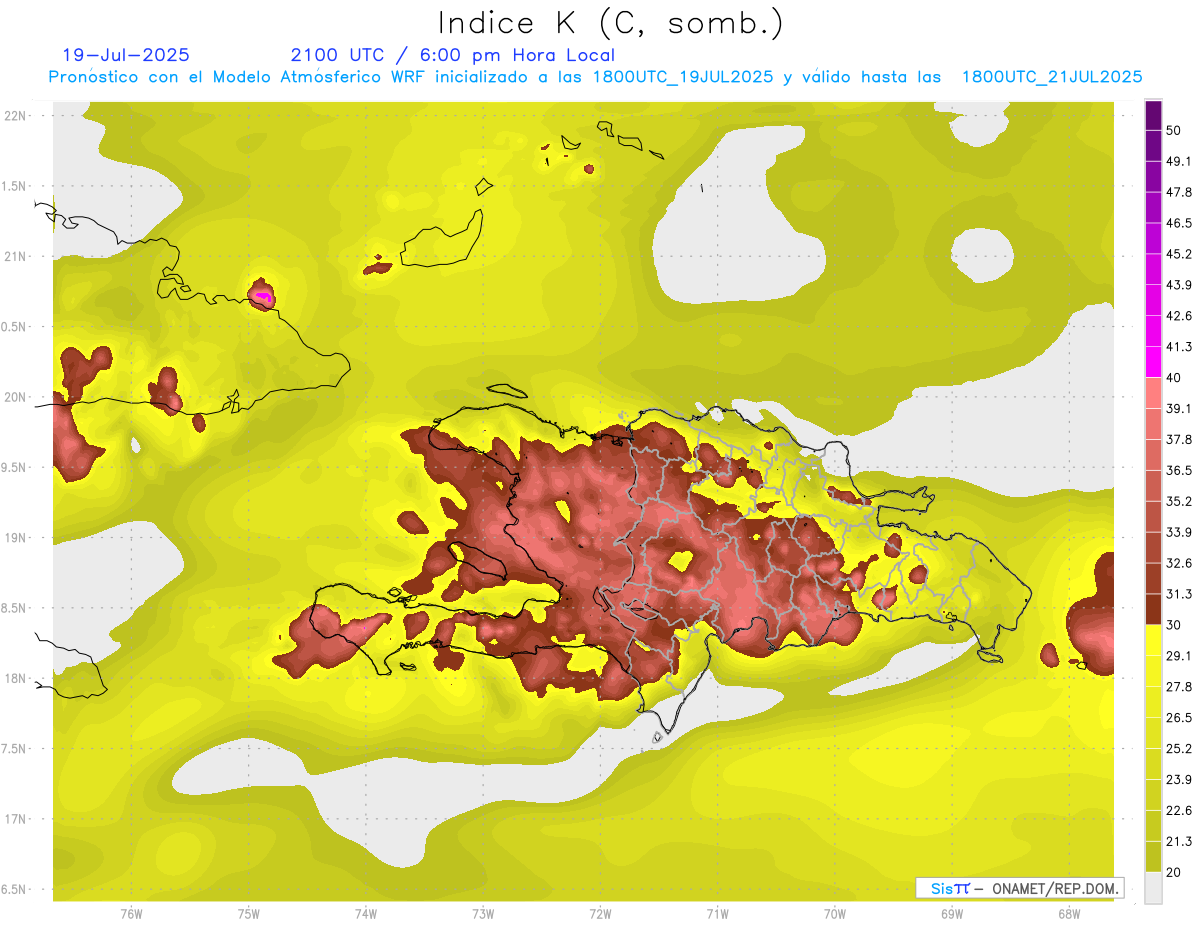Click the longitude label '68W'
The height and width of the screenshot is (927, 1200).
pos(1069,913)
